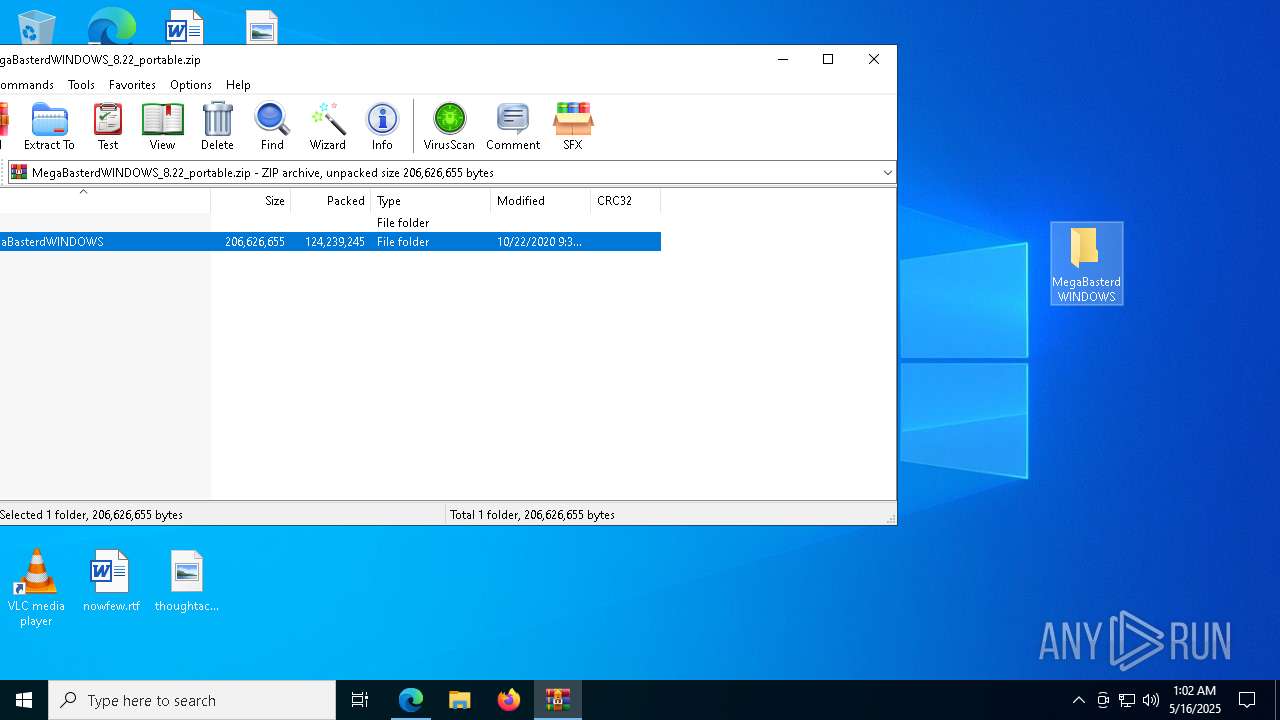Sort by Size column header

coord(250,201)
